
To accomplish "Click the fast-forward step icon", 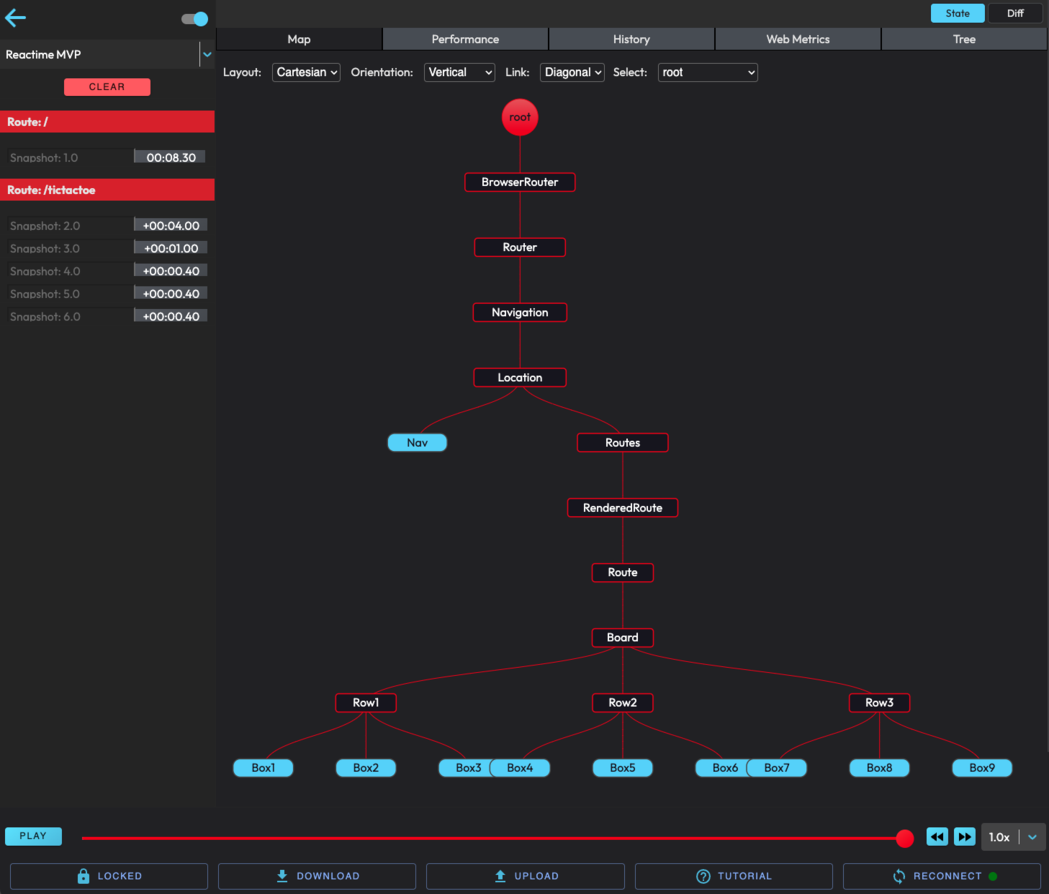I will (965, 836).
